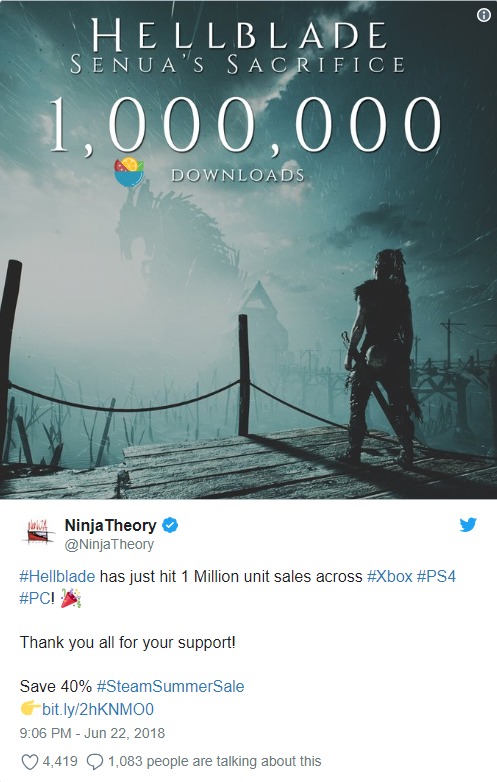The width and height of the screenshot is (497, 782).
Task: Click the @NinjaTheory handle
Action: pyautogui.click(x=109, y=544)
